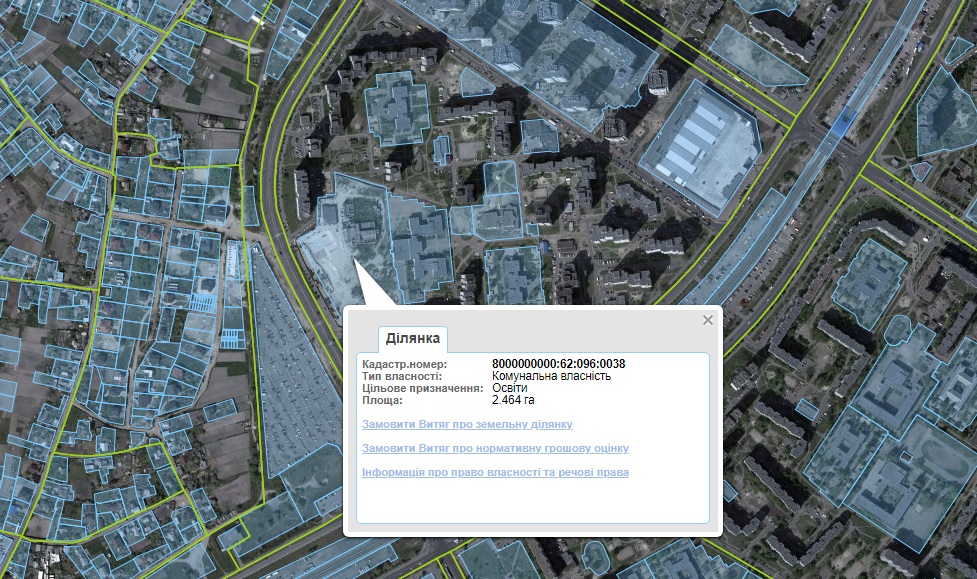Click the Кадастр.номер label
977x579 pixels.
pyautogui.click(x=404, y=364)
